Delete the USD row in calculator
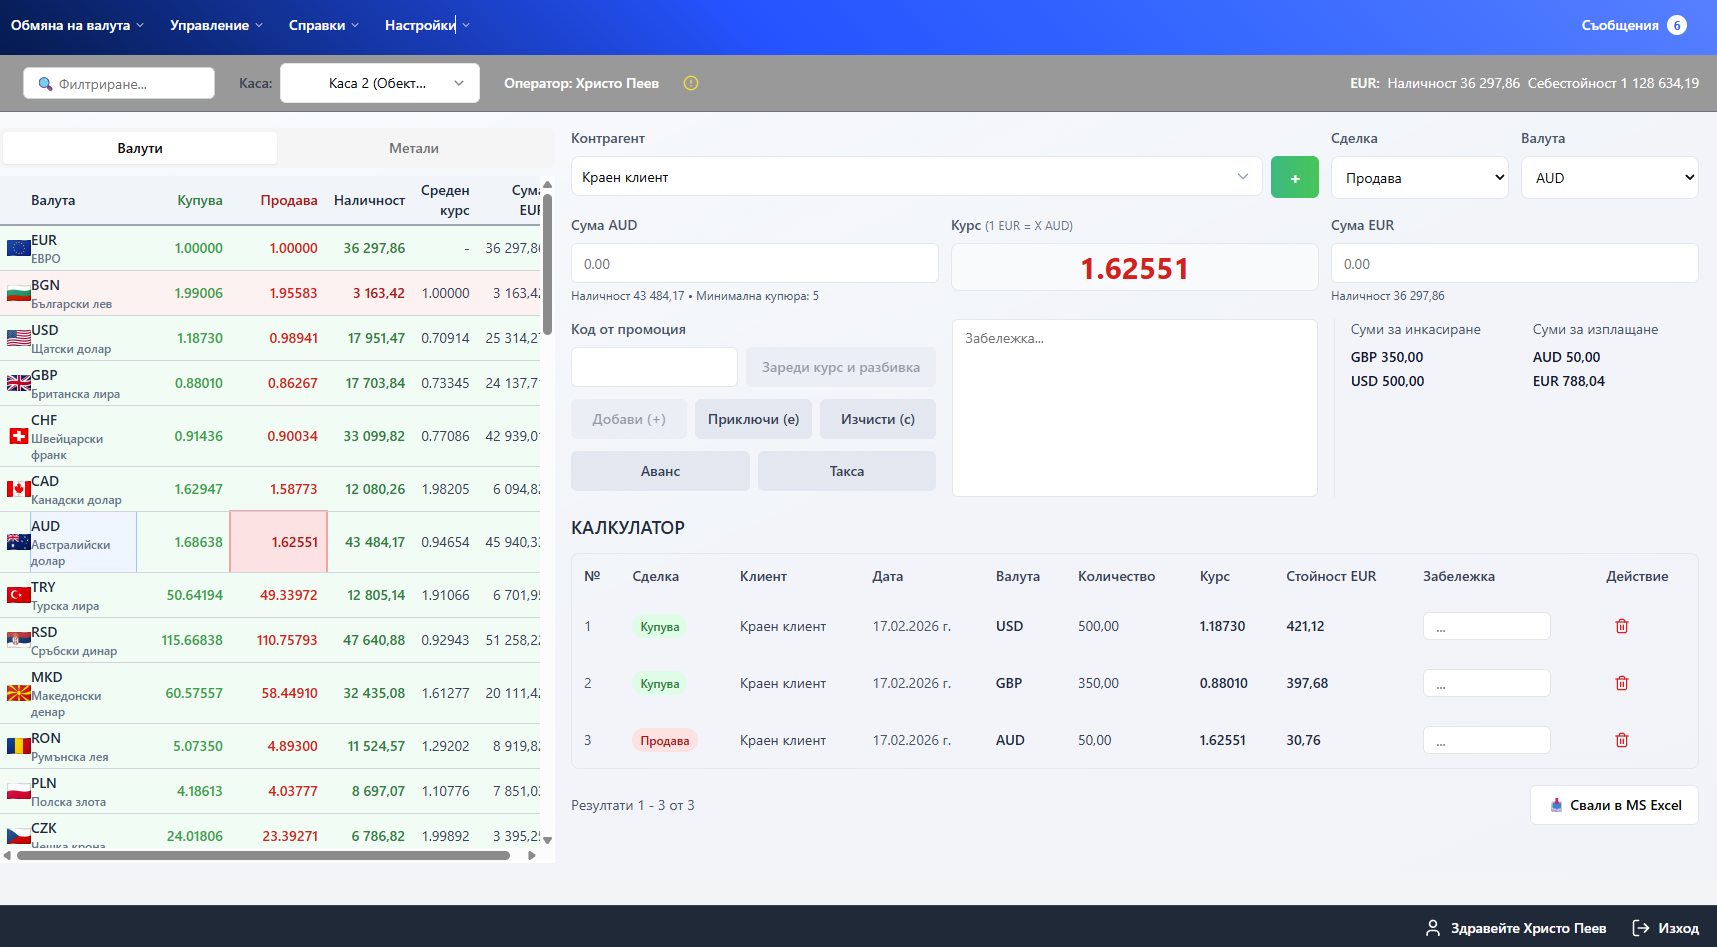This screenshot has height=947, width=1717. coord(1621,626)
